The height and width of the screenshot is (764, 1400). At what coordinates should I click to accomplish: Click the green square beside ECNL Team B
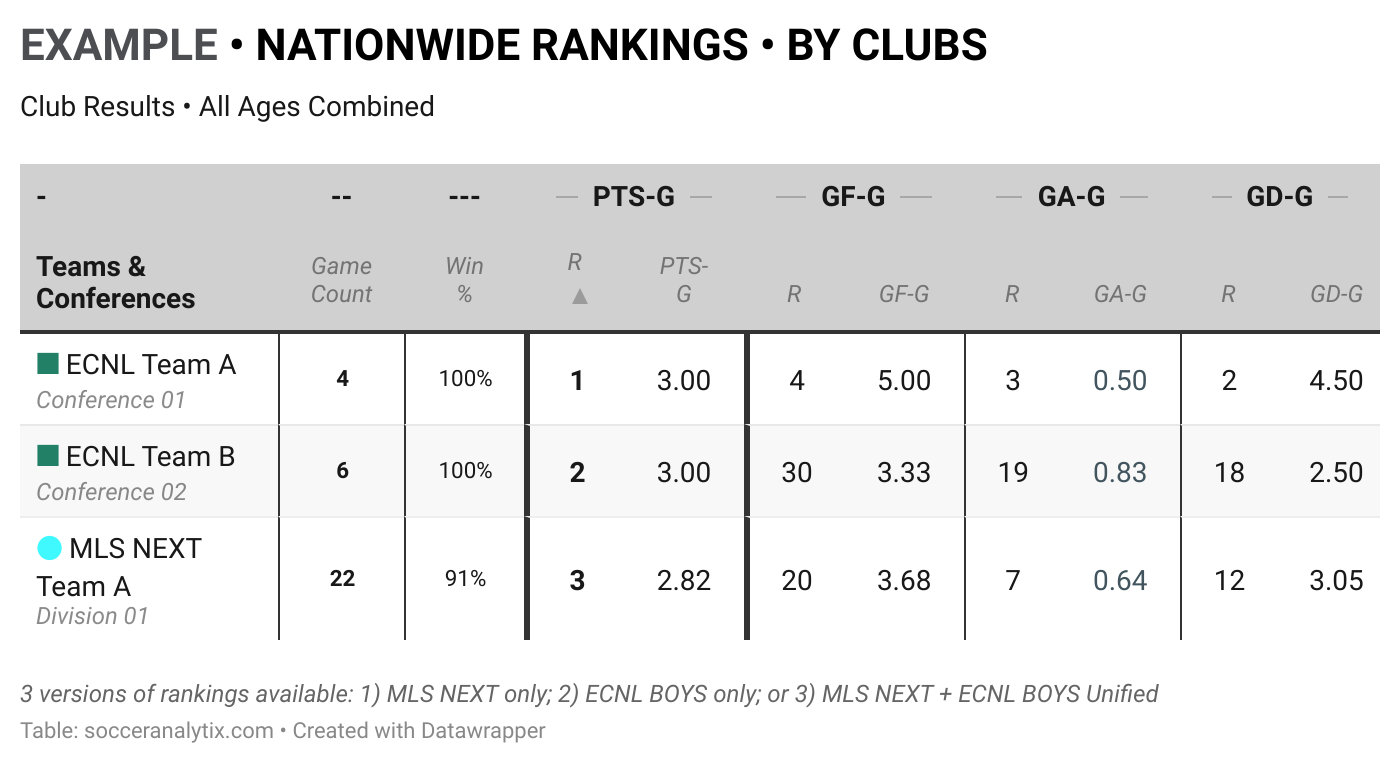coord(48,456)
